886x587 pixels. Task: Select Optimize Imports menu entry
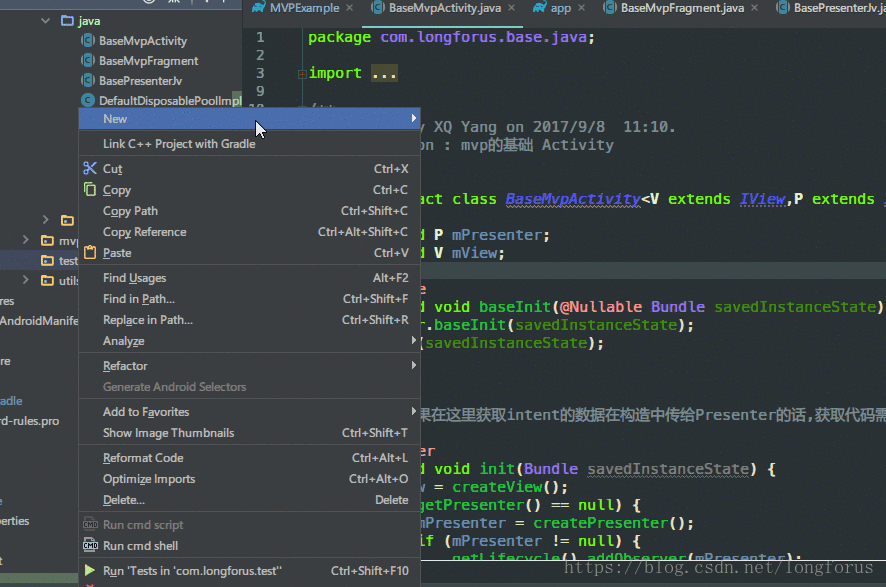pyautogui.click(x=249, y=479)
